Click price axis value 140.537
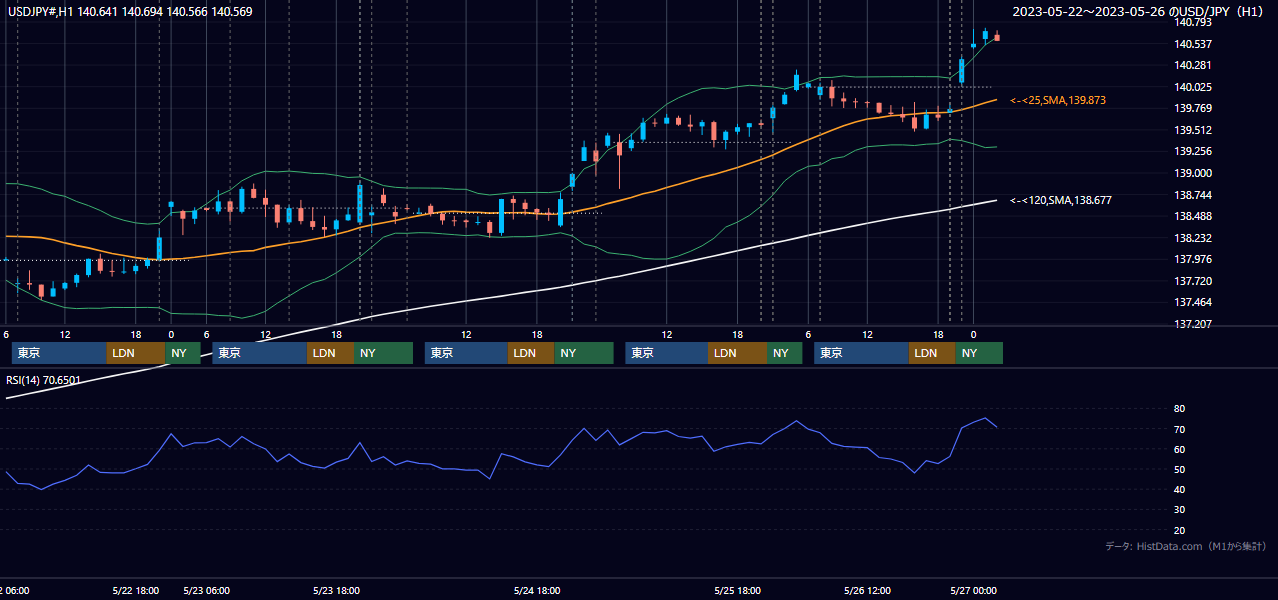1278x600 pixels. (x=1191, y=44)
